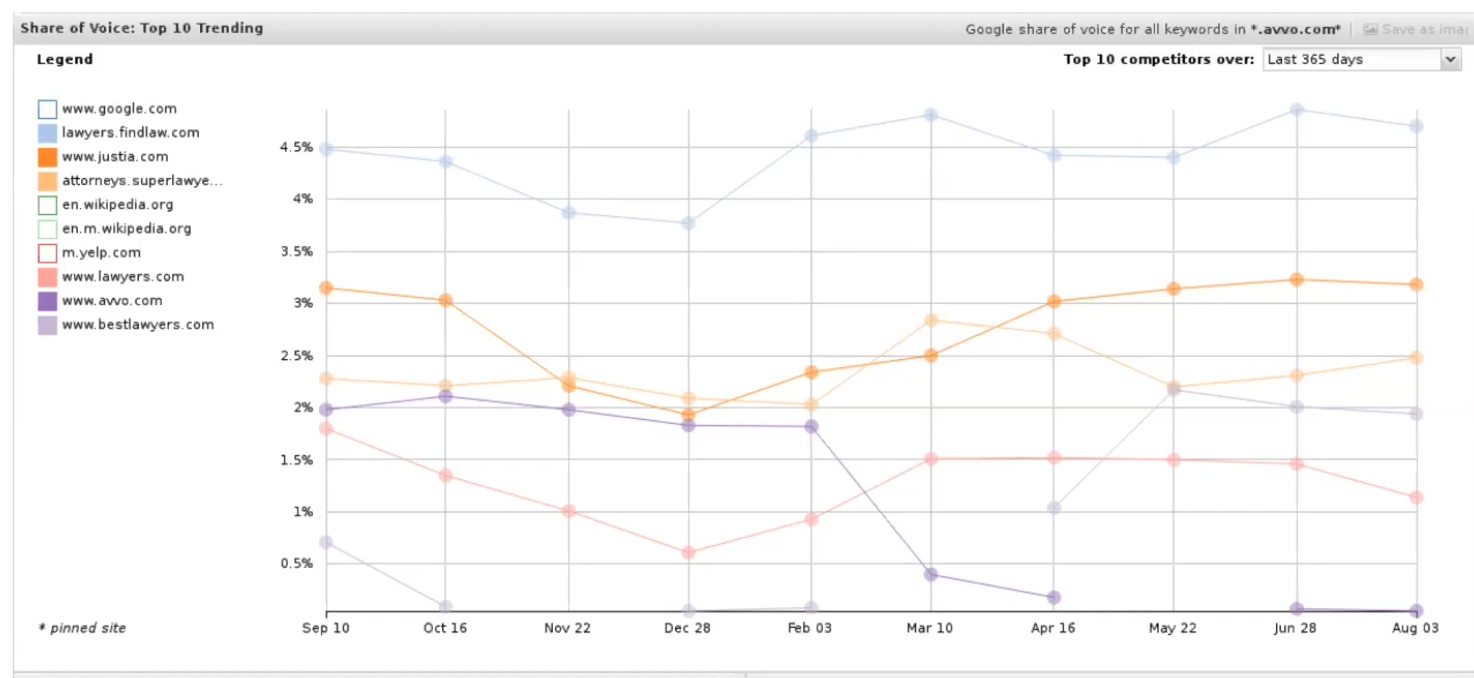Select the top light-blue data point at Jun 28
The image size is (1474, 678).
click(1296, 109)
